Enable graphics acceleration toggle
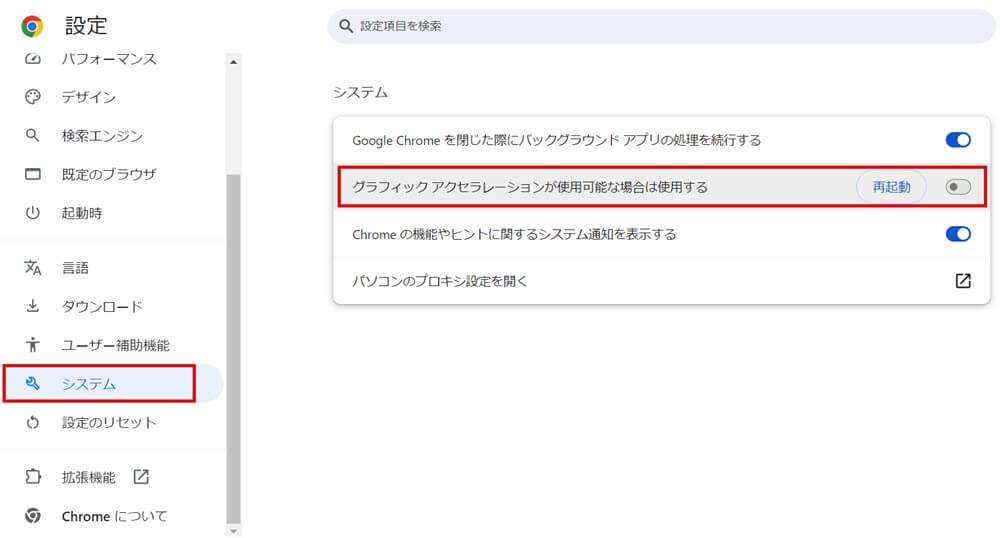Screen dimensions: 1000x538 [958, 187]
